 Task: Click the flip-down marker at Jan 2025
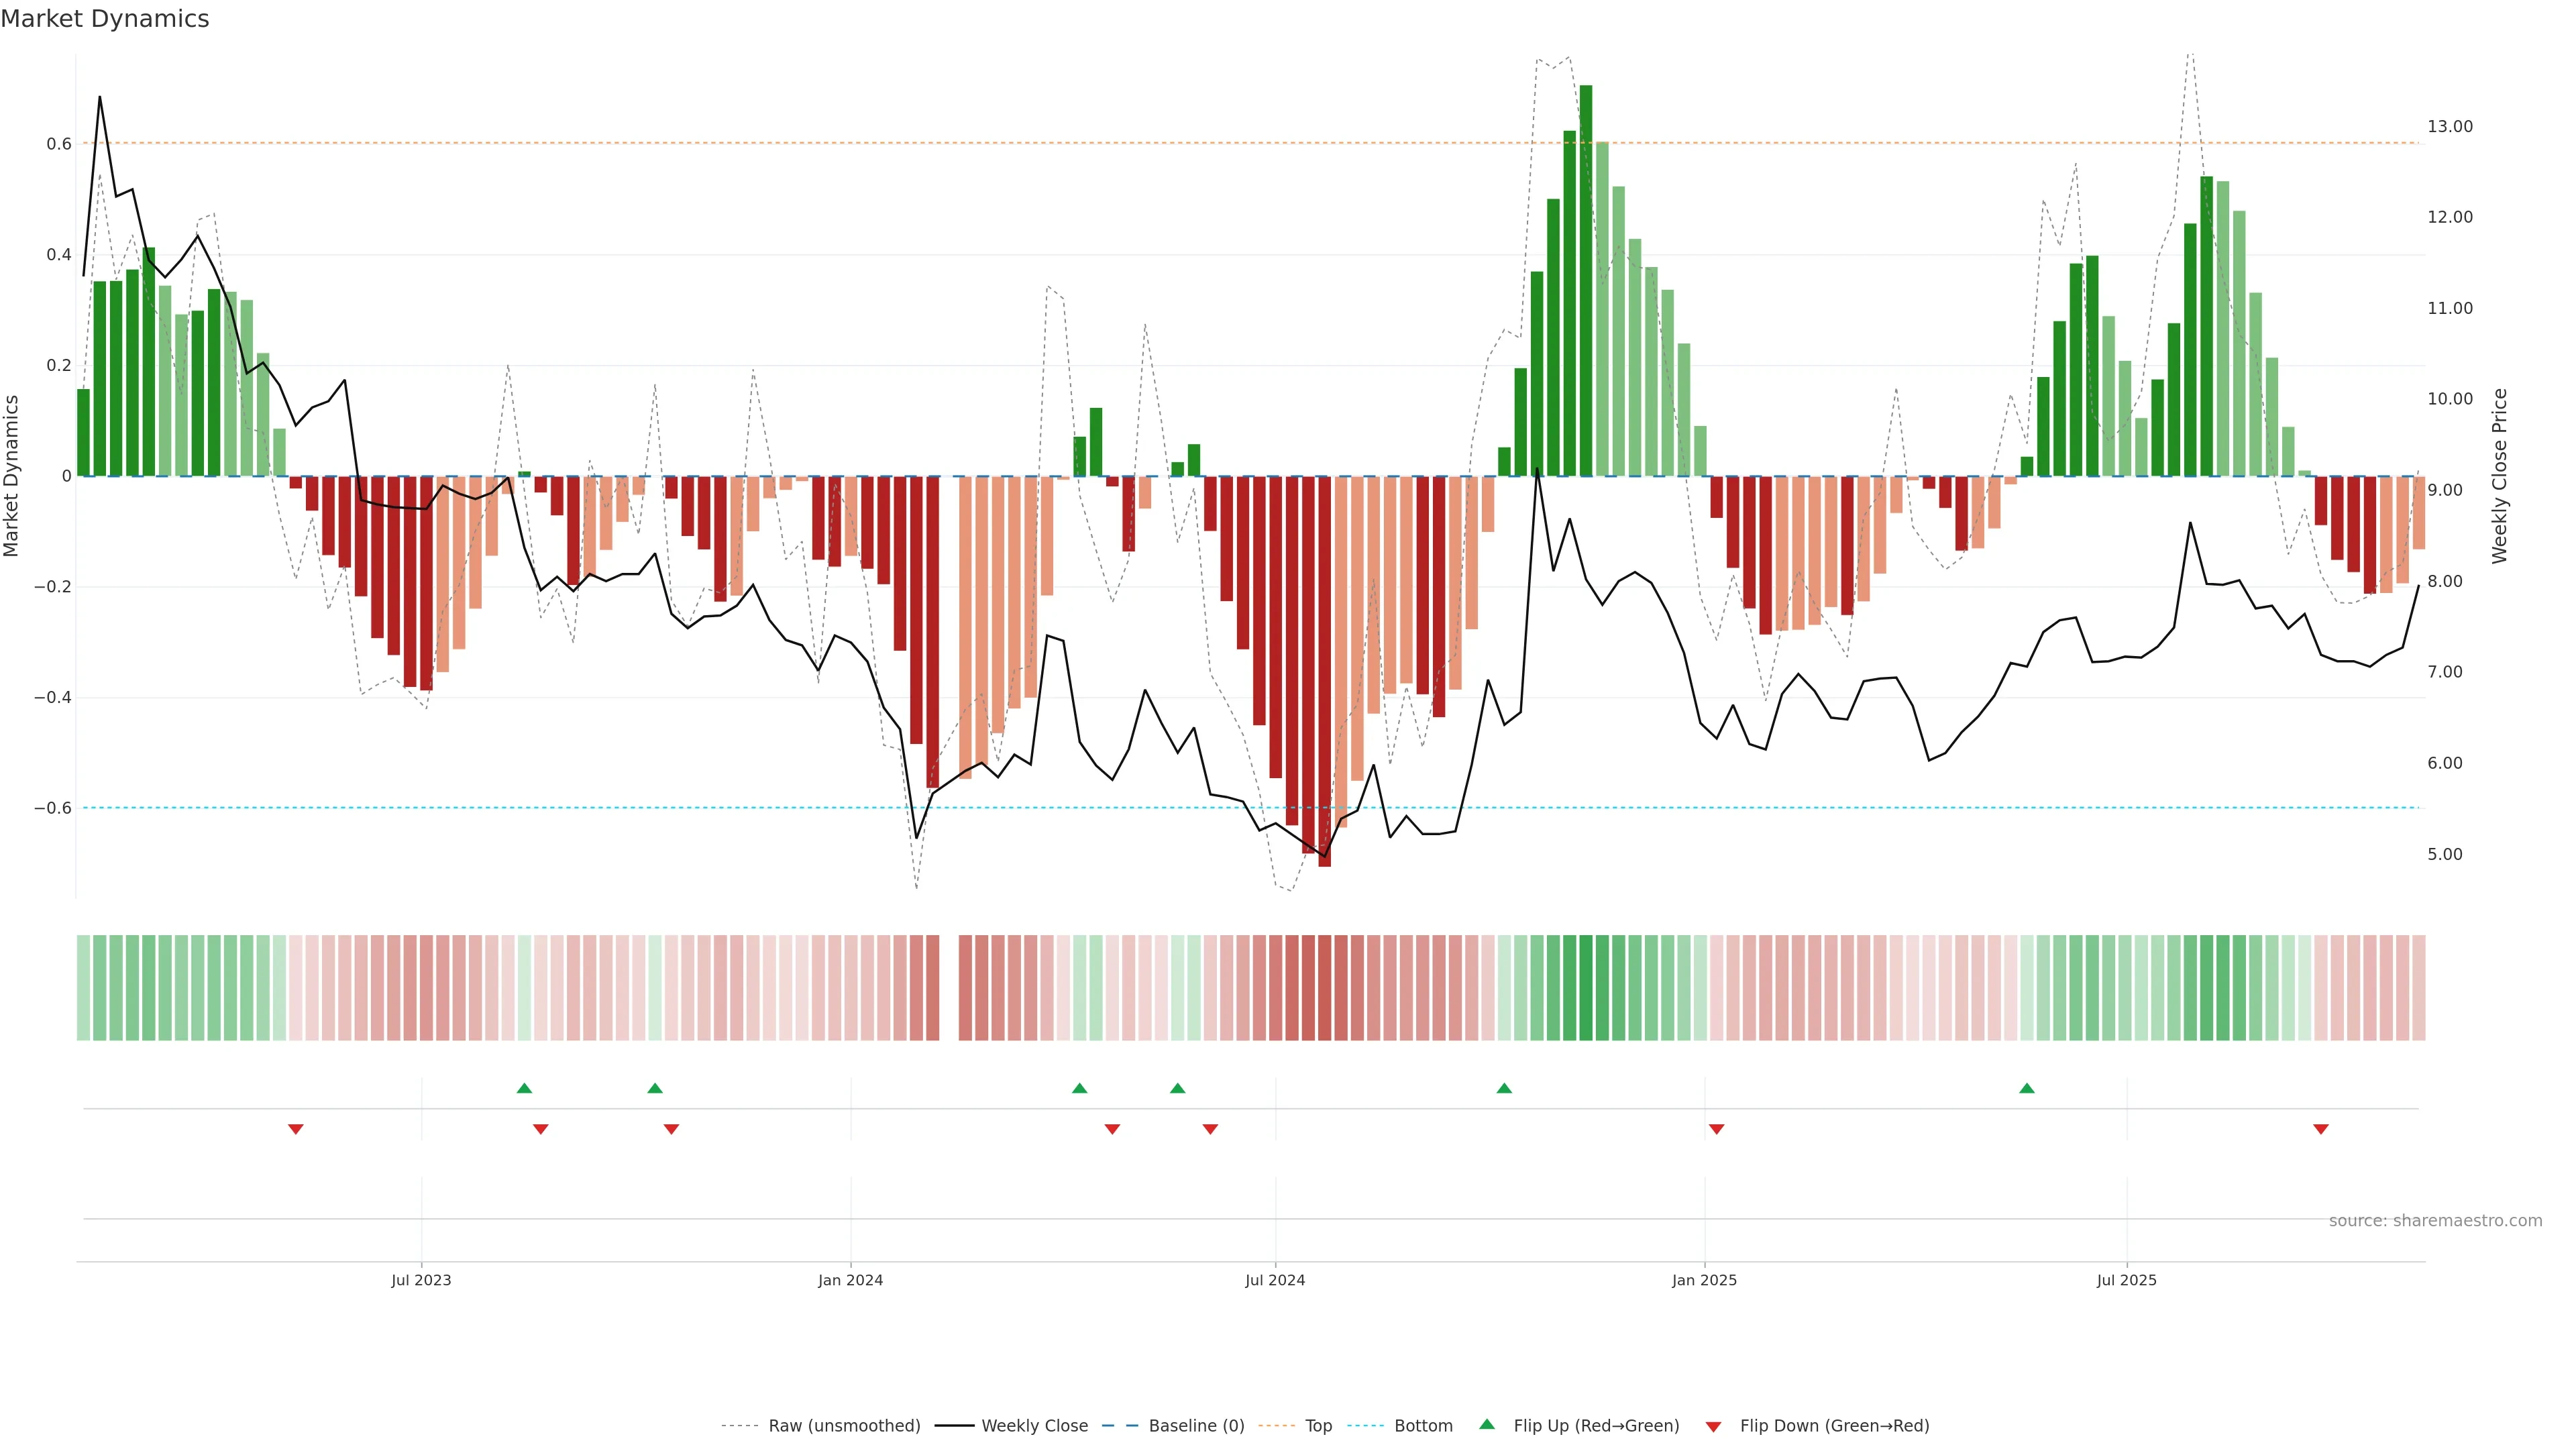click(x=1716, y=1129)
